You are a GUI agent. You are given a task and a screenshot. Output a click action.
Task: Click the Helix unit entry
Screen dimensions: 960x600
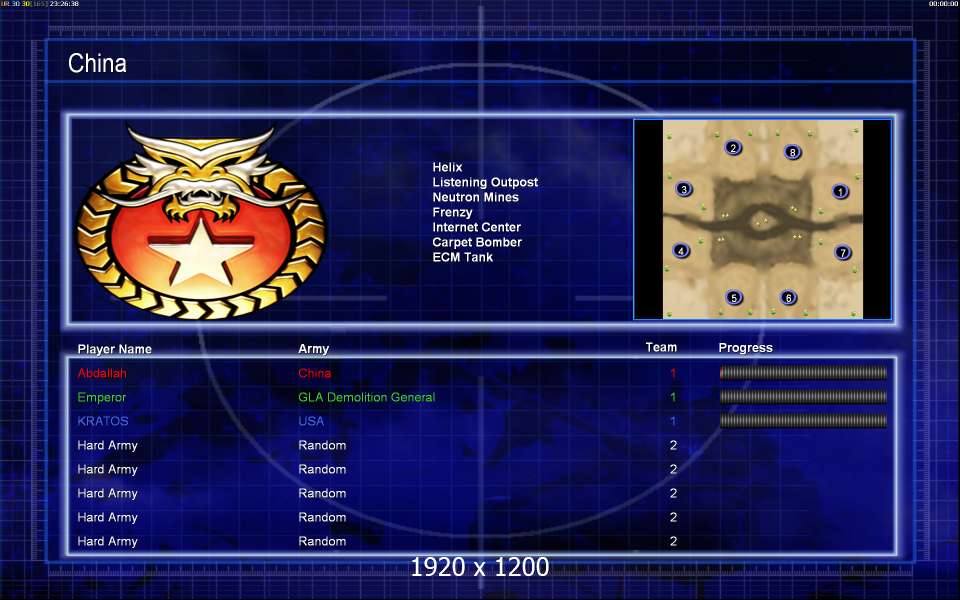[x=448, y=167]
